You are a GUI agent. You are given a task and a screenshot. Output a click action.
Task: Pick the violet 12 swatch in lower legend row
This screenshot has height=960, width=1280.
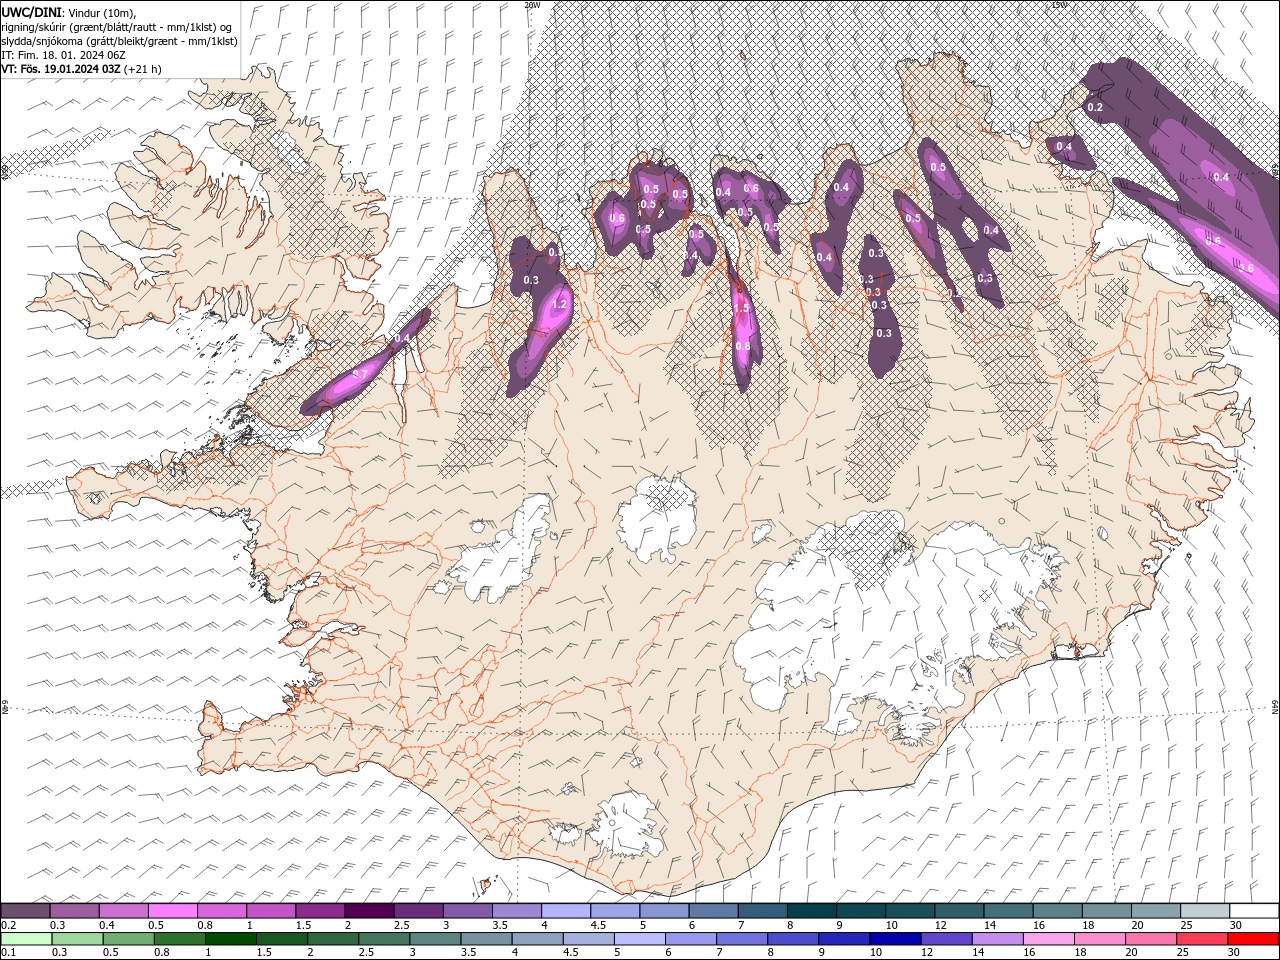947,939
